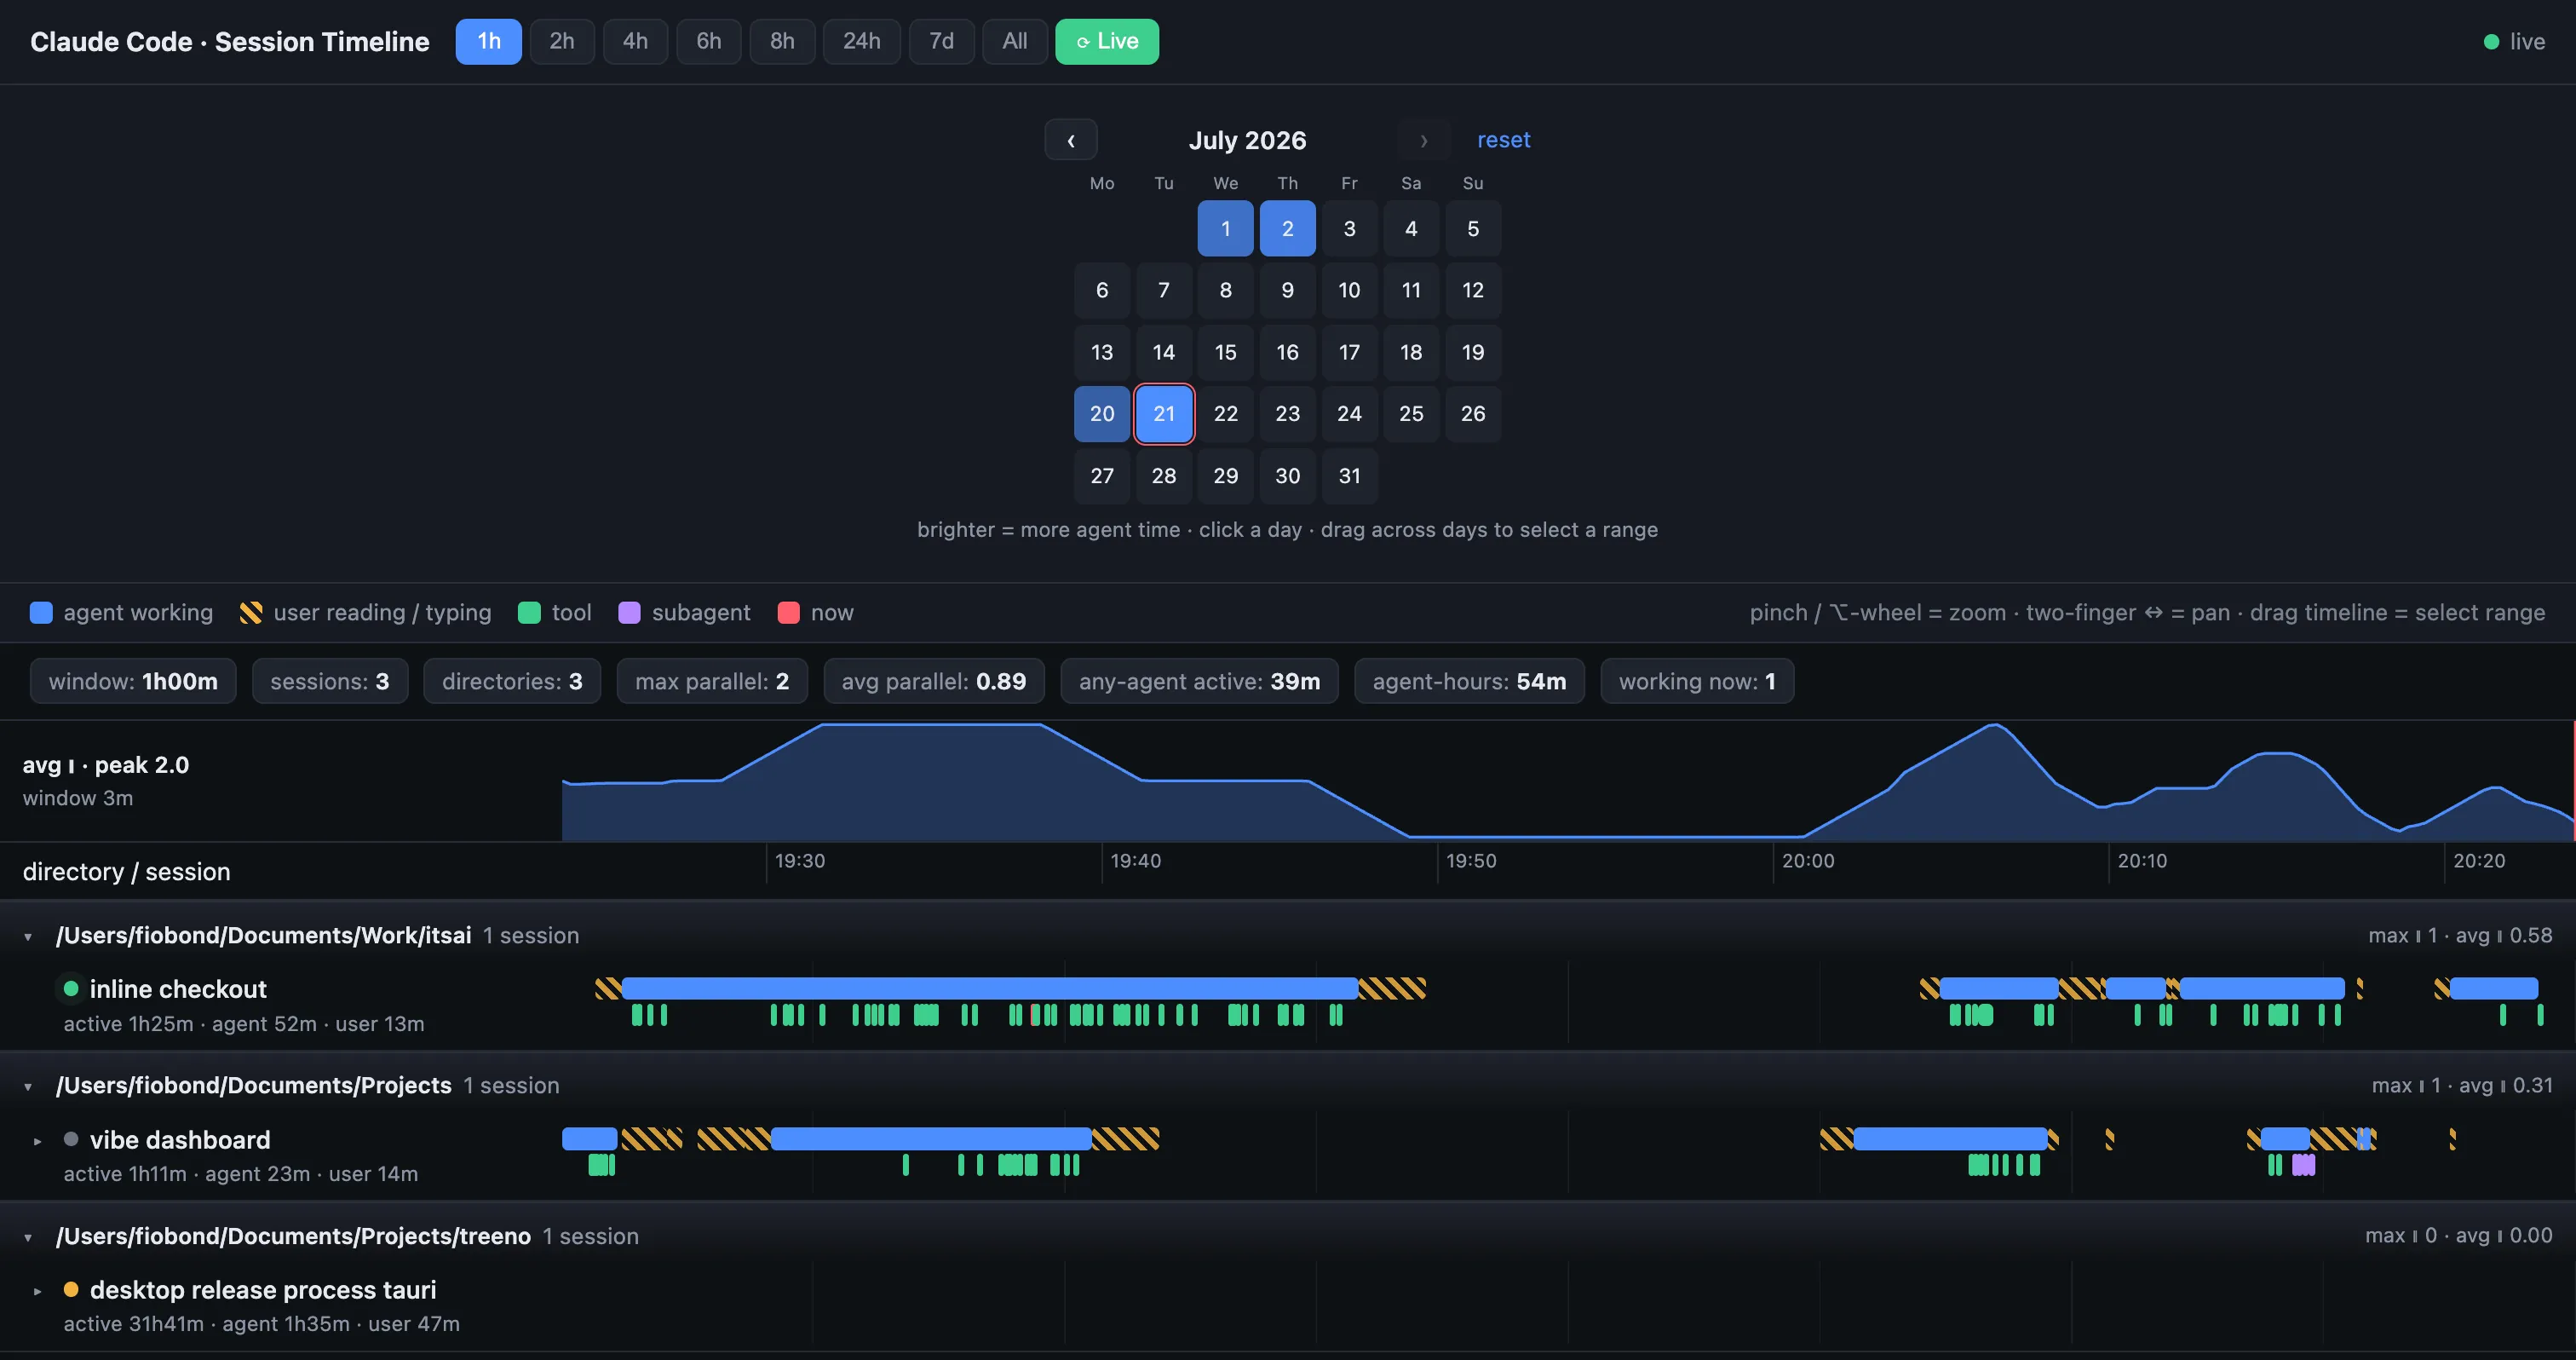Collapse the Work/itsai directory group
The height and width of the screenshot is (1360, 2576).
point(28,937)
